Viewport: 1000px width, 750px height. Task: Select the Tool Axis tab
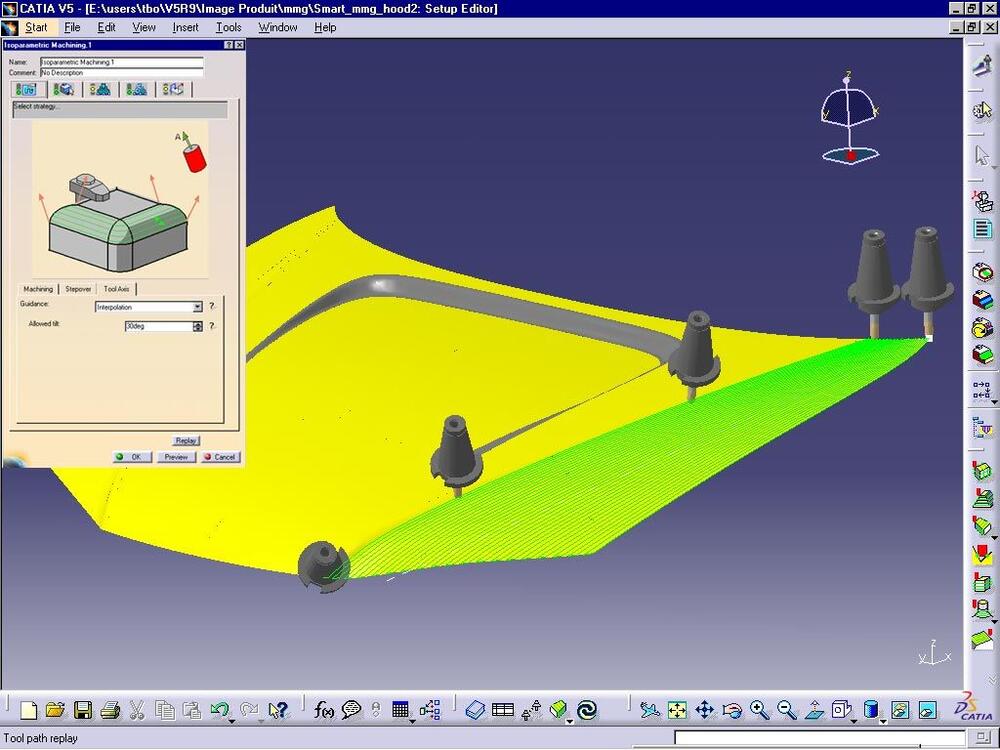tap(117, 289)
